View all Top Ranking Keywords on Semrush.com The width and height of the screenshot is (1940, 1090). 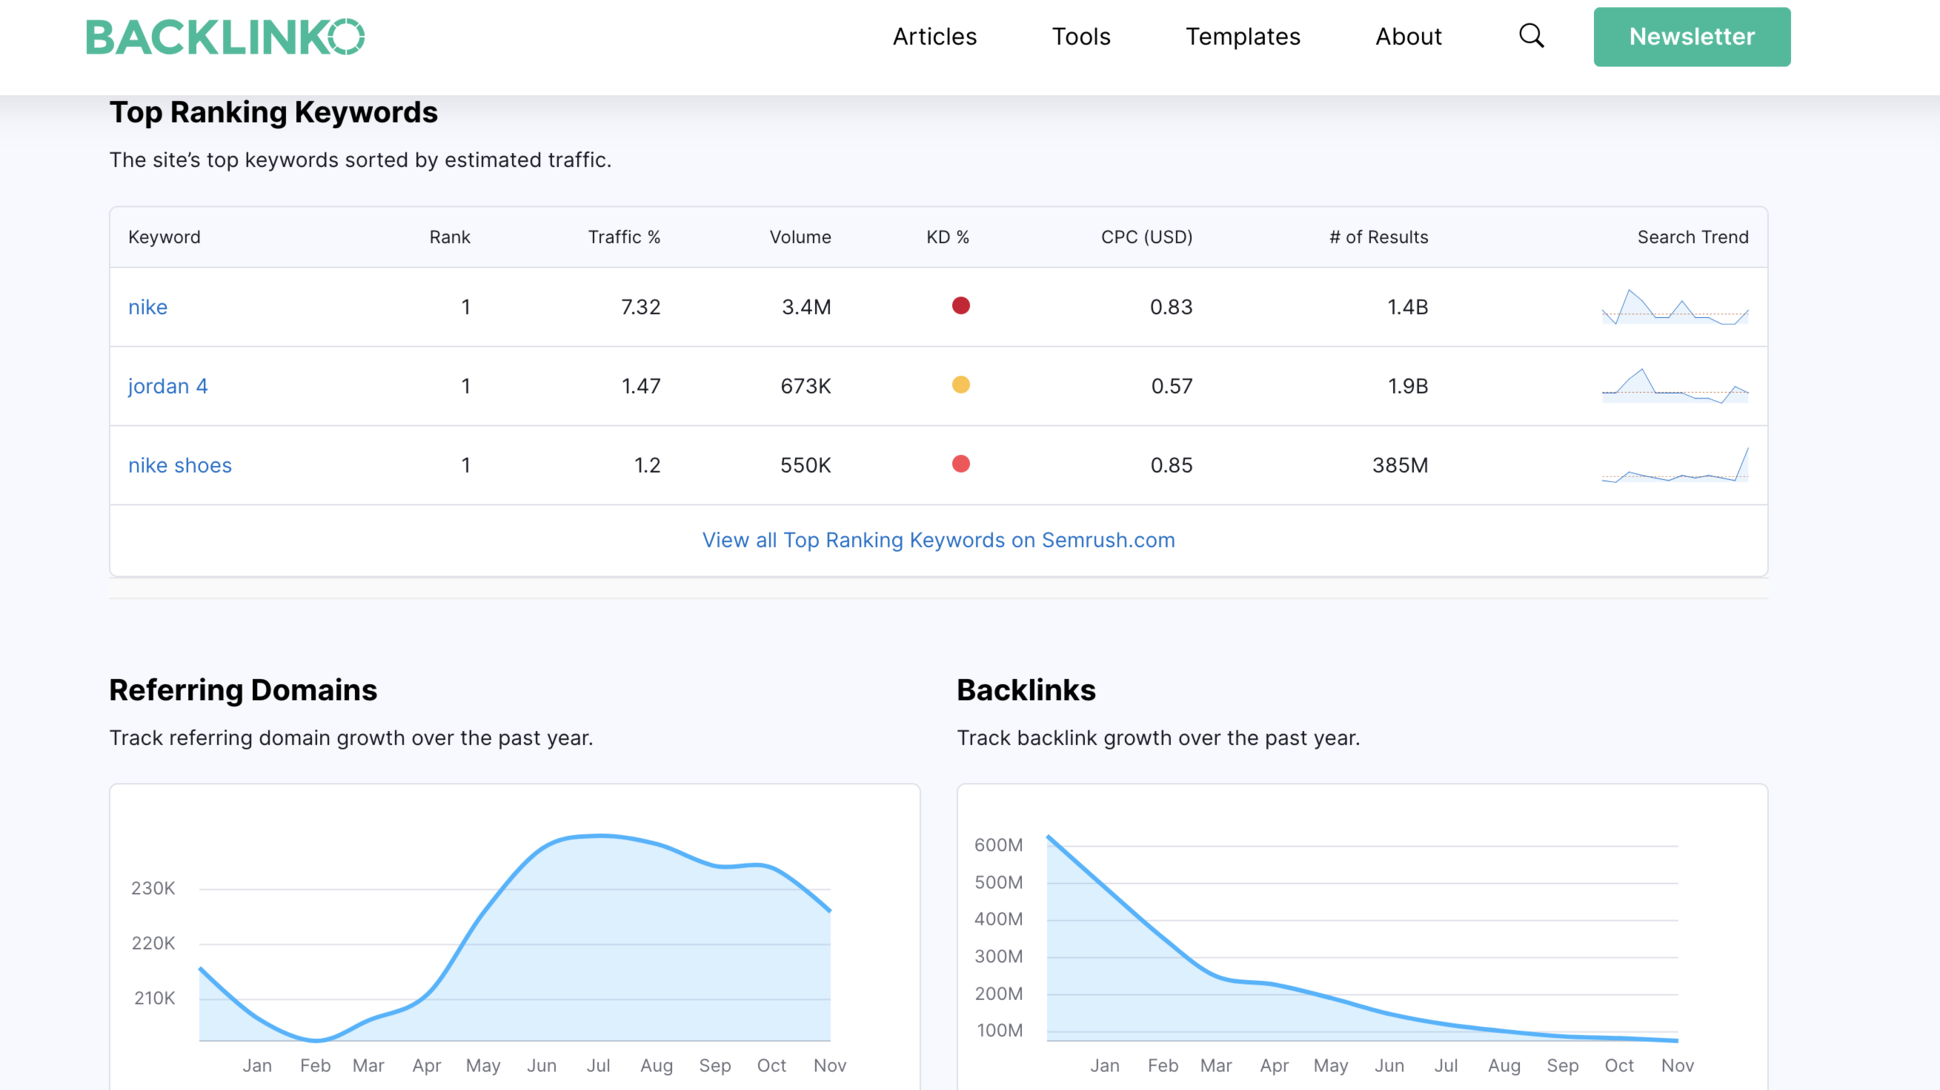coord(938,540)
